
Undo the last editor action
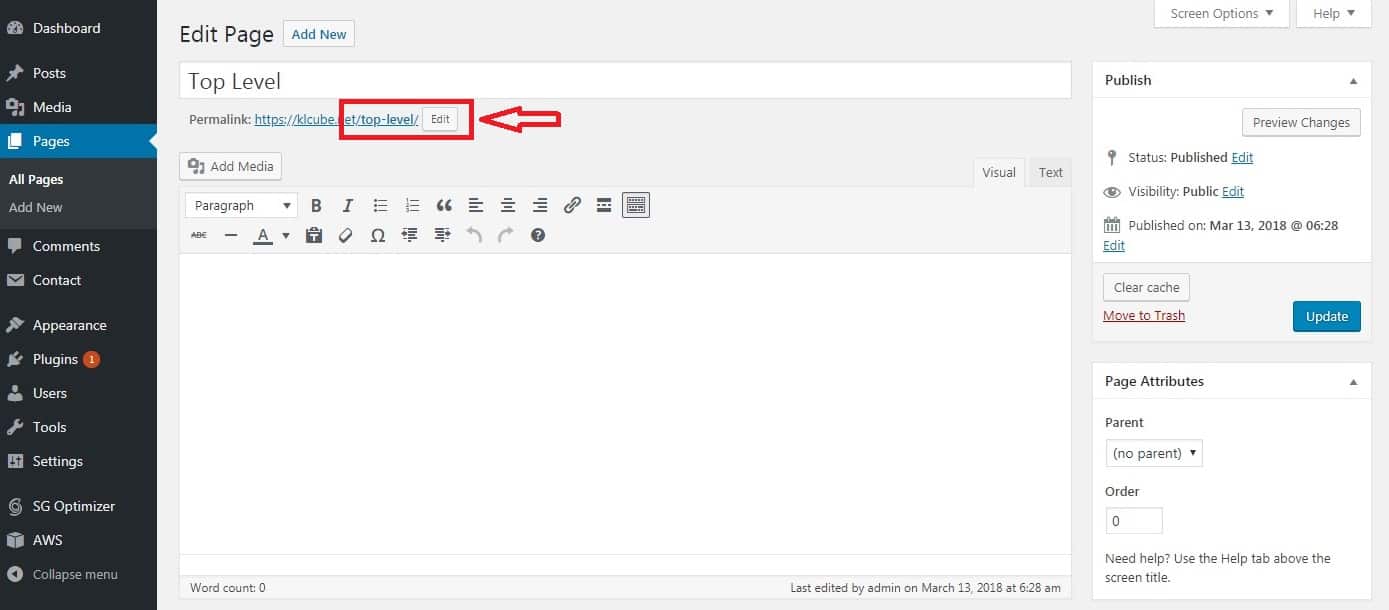click(x=474, y=235)
